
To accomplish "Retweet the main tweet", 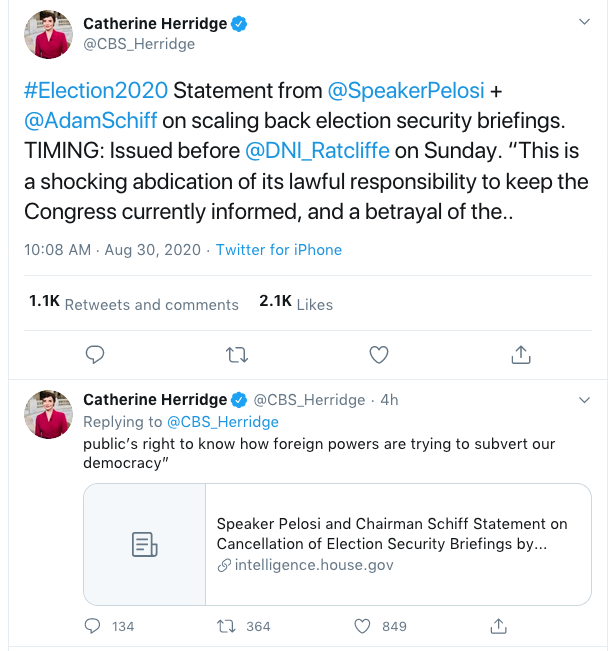I will click(x=237, y=354).
